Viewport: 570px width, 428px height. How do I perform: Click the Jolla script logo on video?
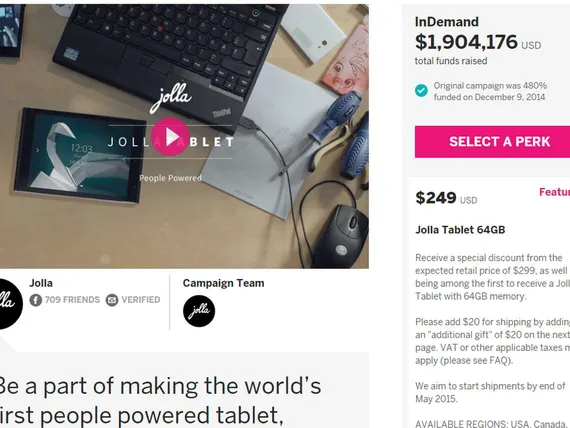tap(170, 98)
